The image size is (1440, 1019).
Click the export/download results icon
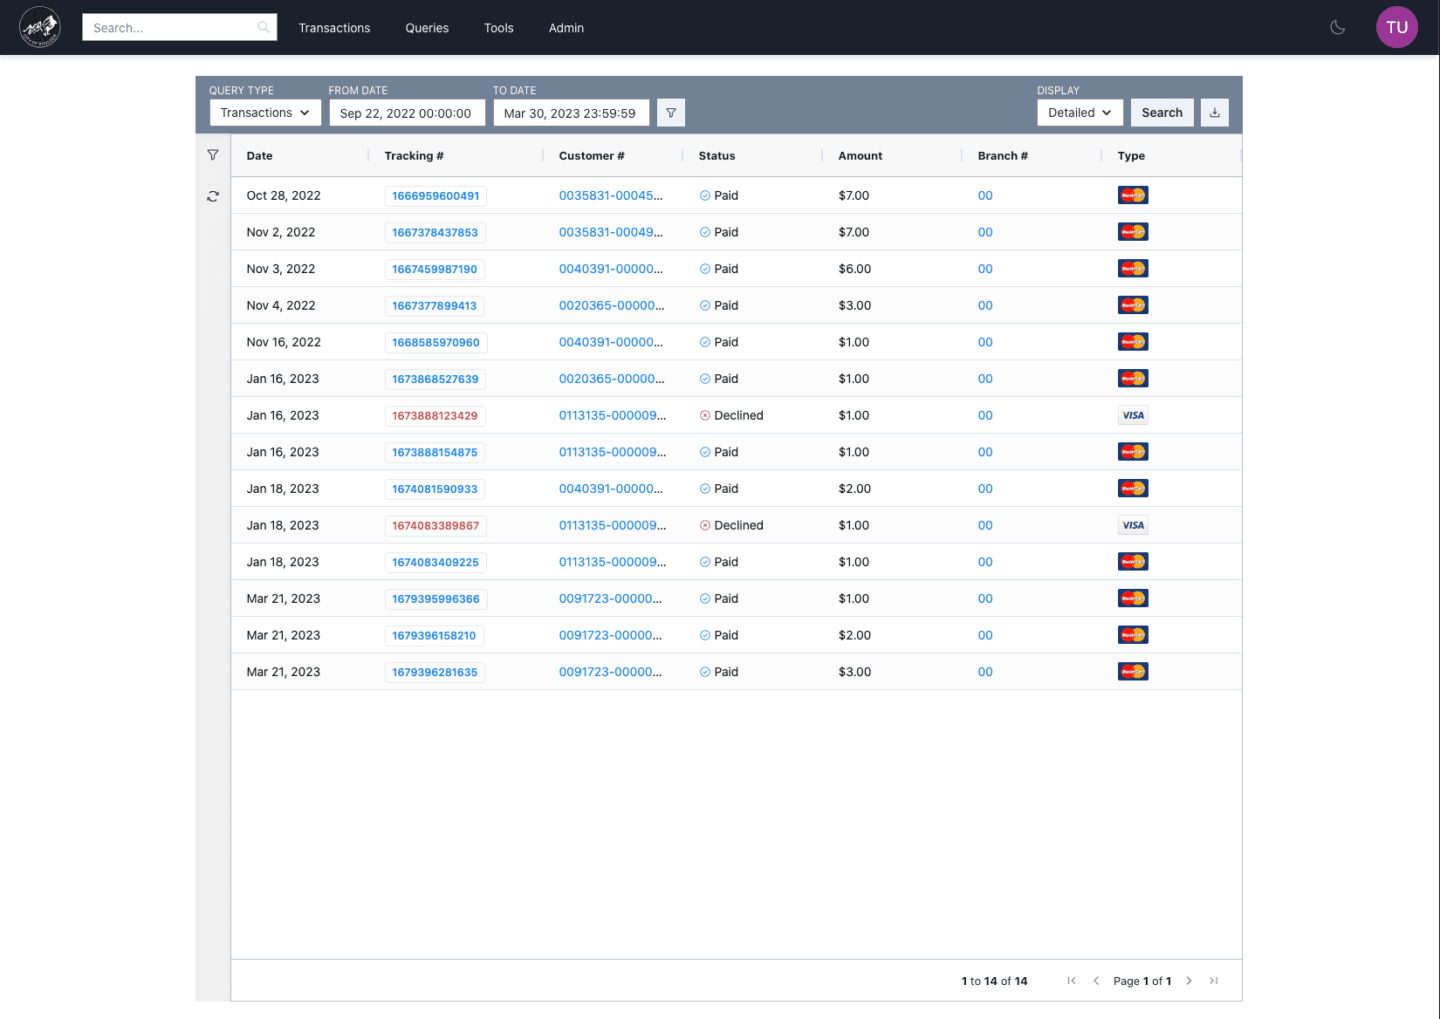1214,112
